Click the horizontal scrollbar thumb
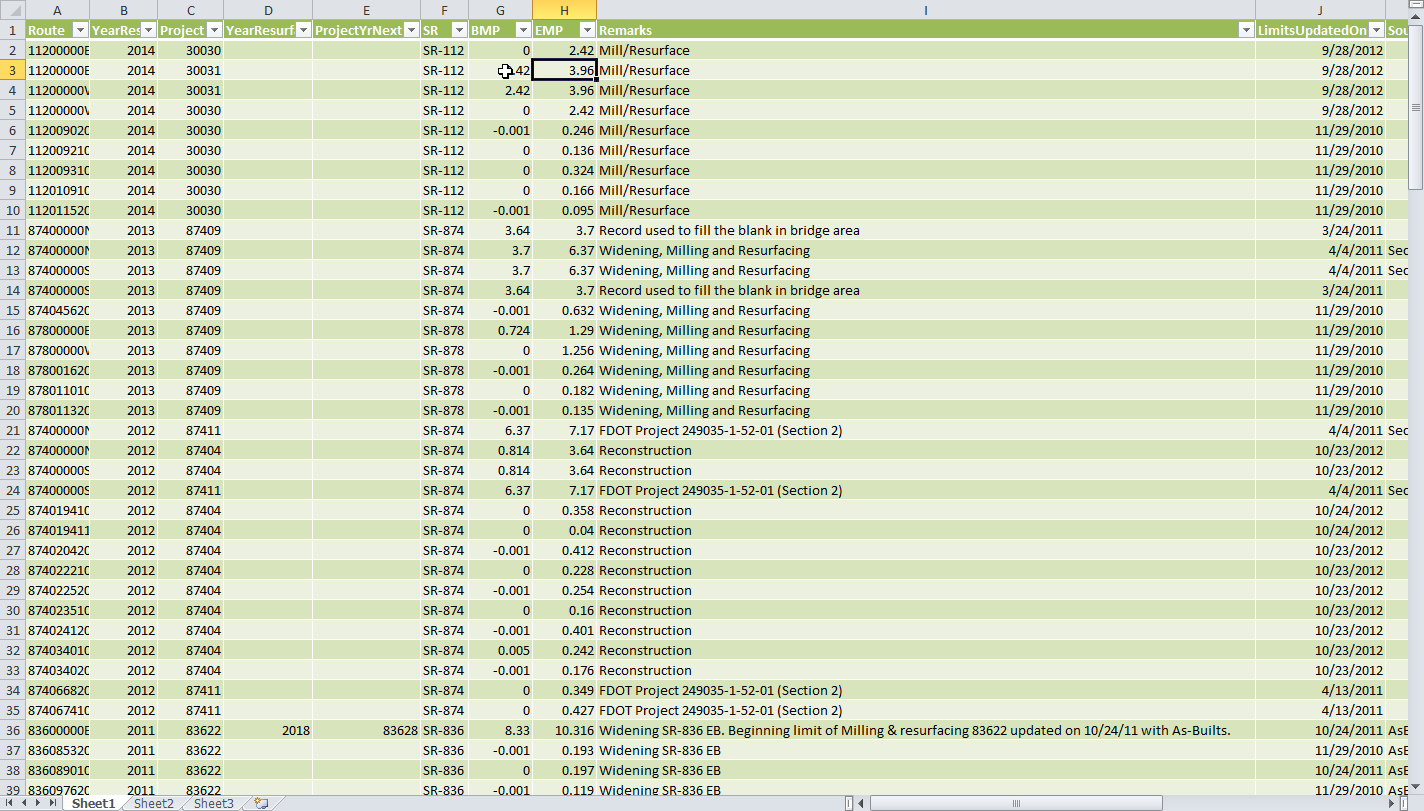 point(1017,803)
